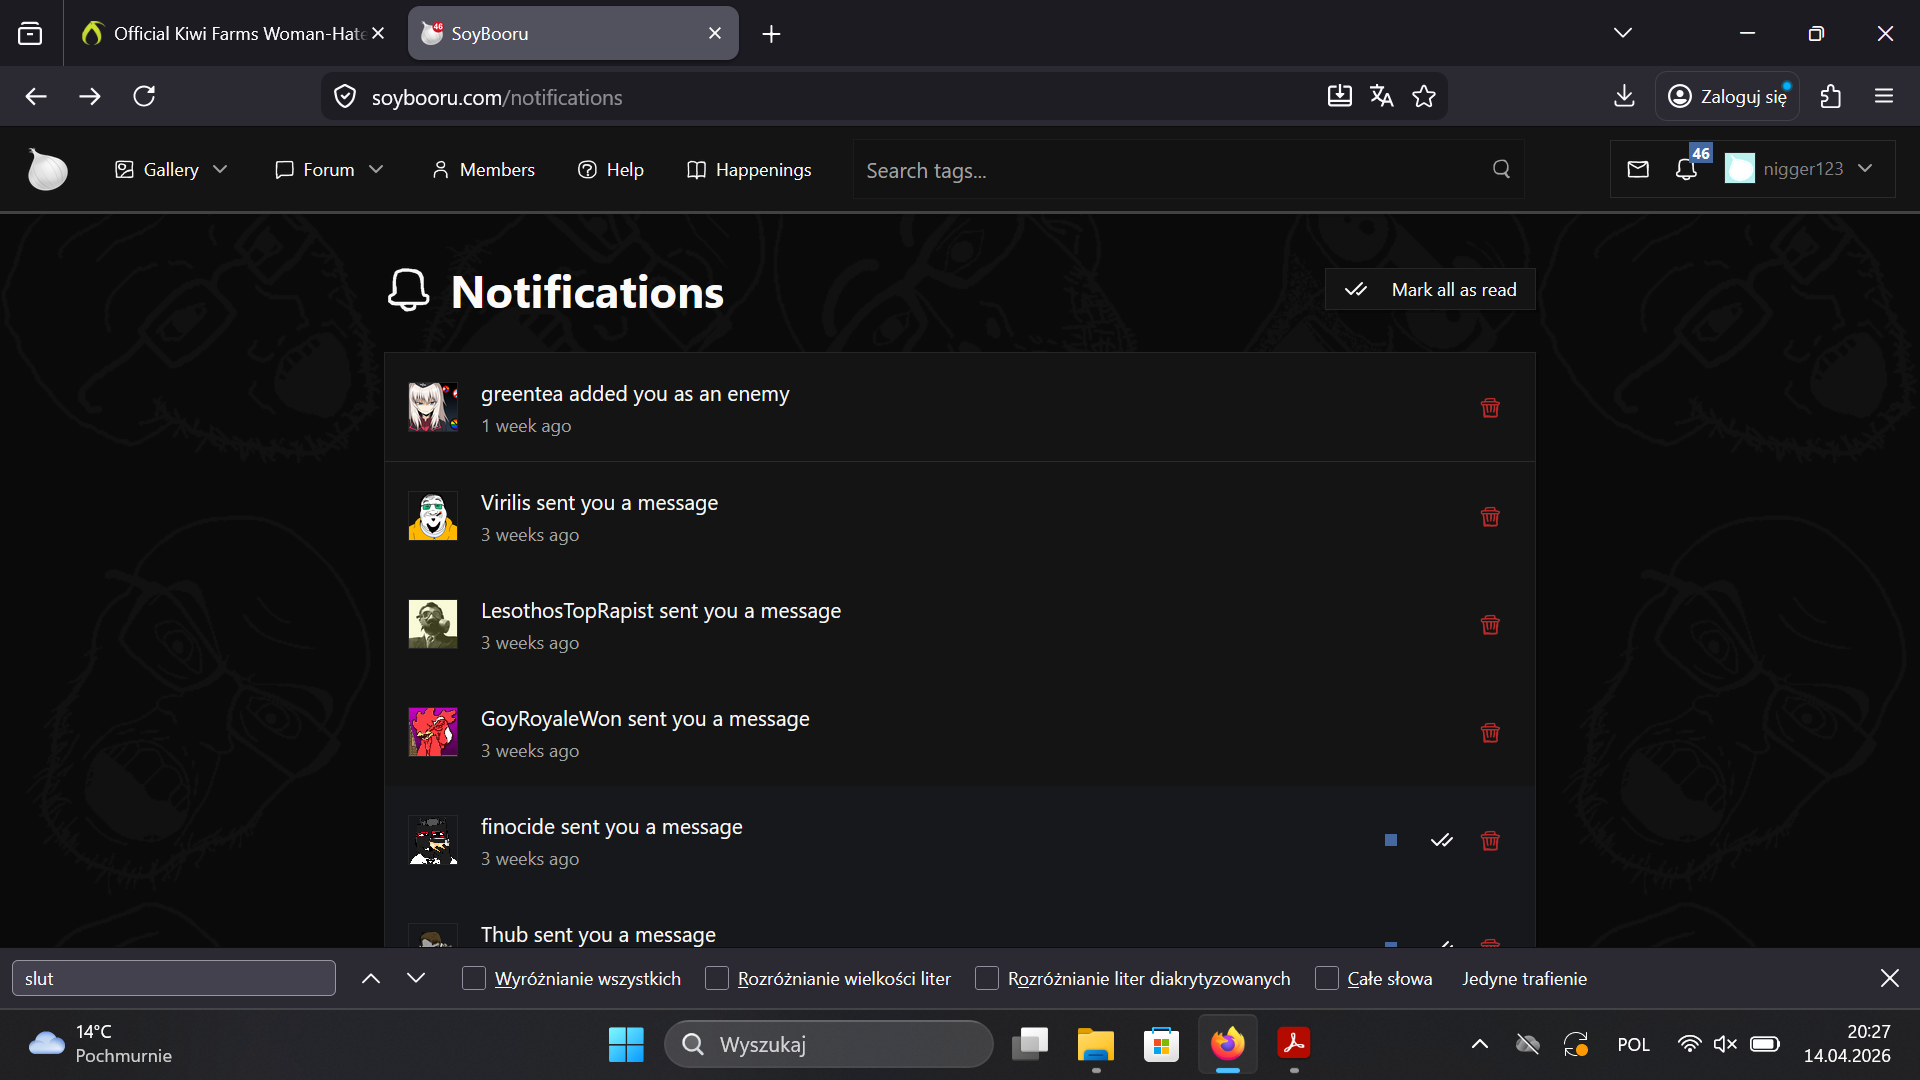Open the Firefox downloads icon
Screen dimensions: 1920x1080
[x=1624, y=96]
